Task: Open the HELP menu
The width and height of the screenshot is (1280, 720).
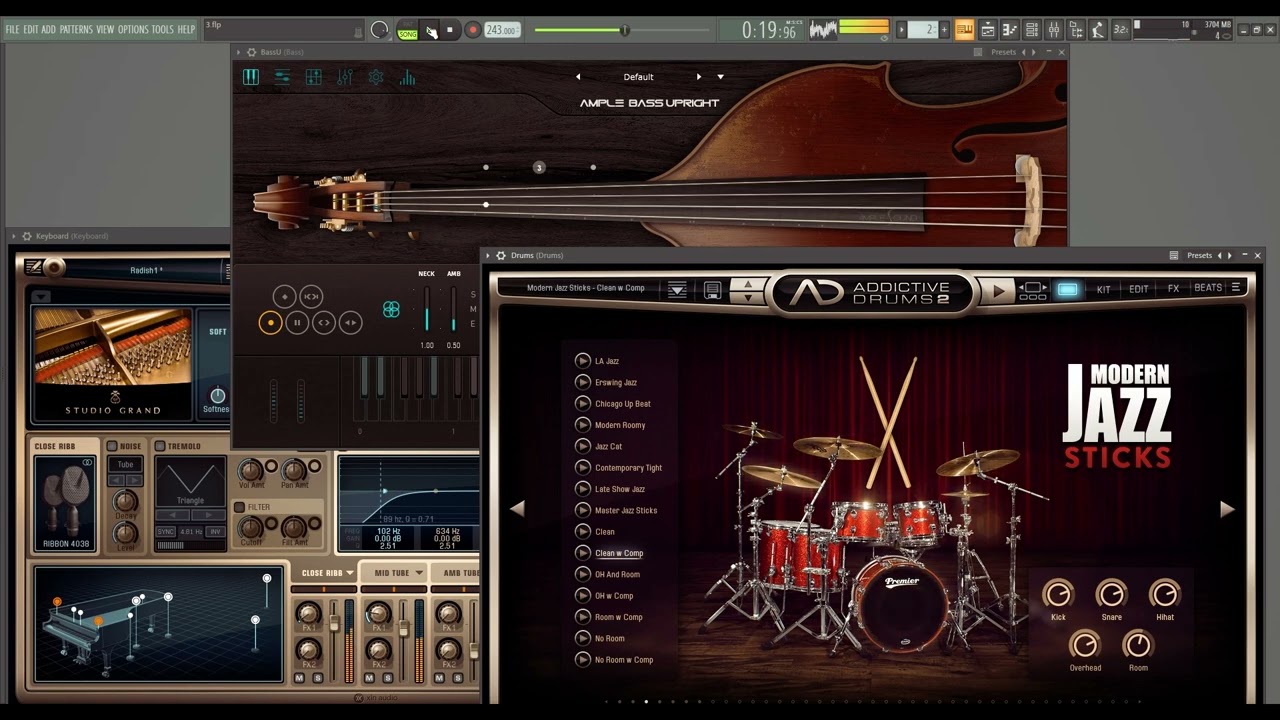Action: (x=186, y=30)
